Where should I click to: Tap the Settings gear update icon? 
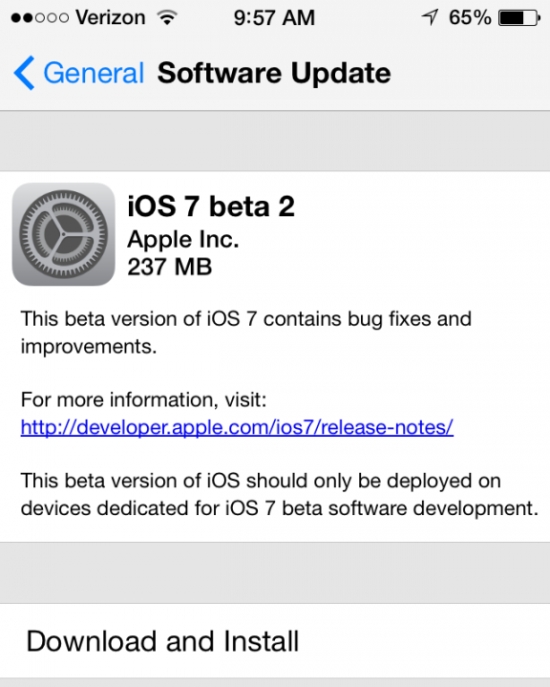click(64, 234)
